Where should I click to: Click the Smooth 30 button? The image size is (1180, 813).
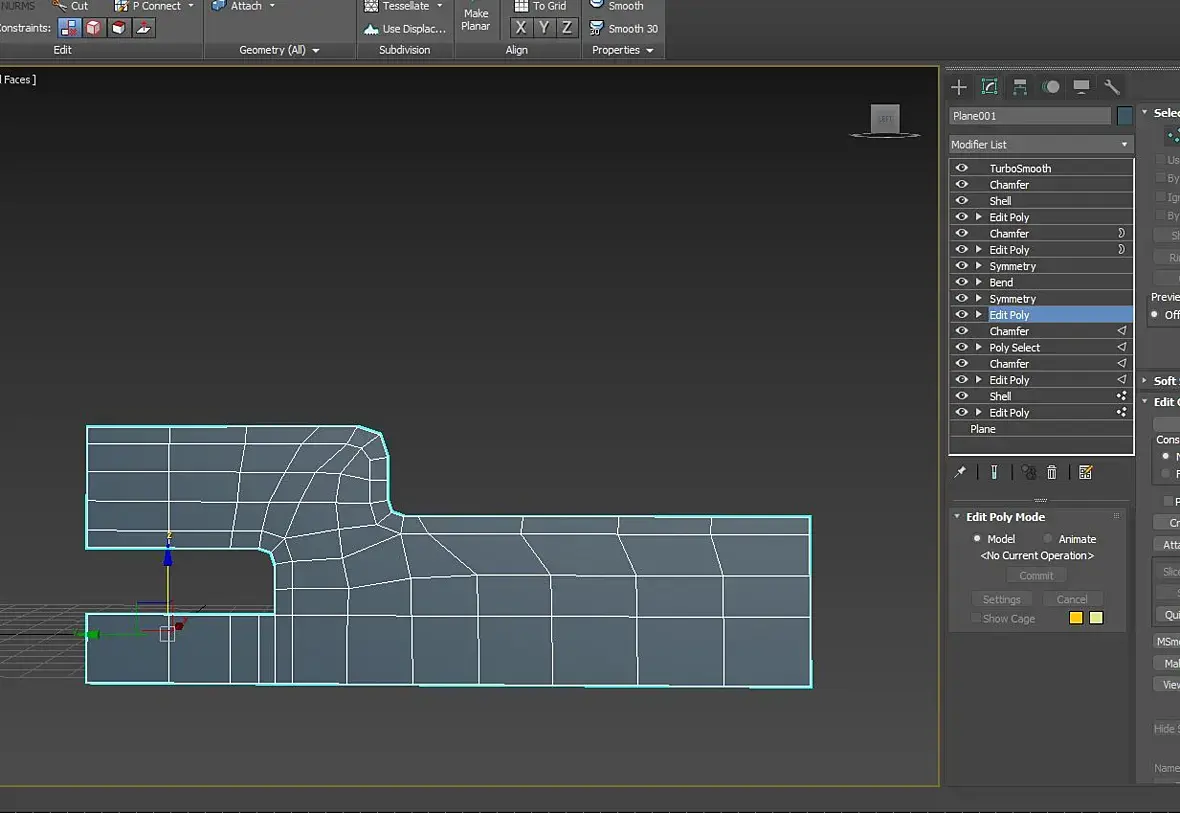pos(624,29)
